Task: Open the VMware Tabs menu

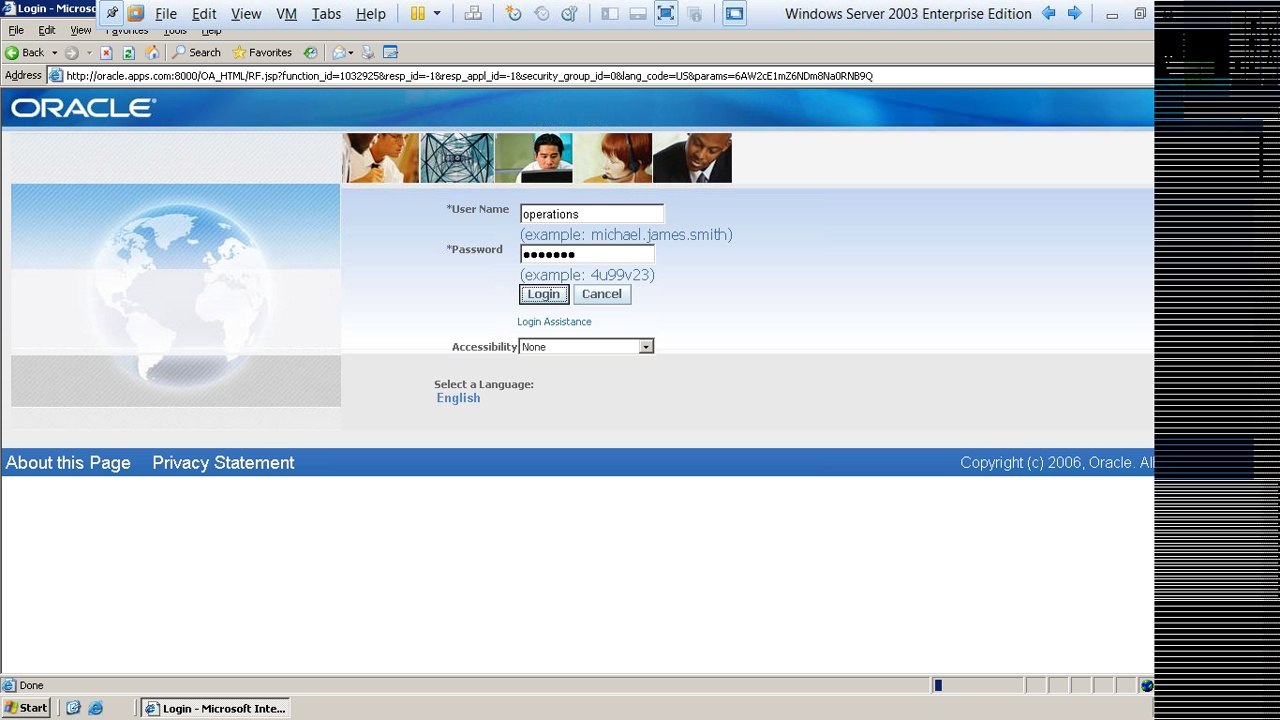Action: click(326, 14)
